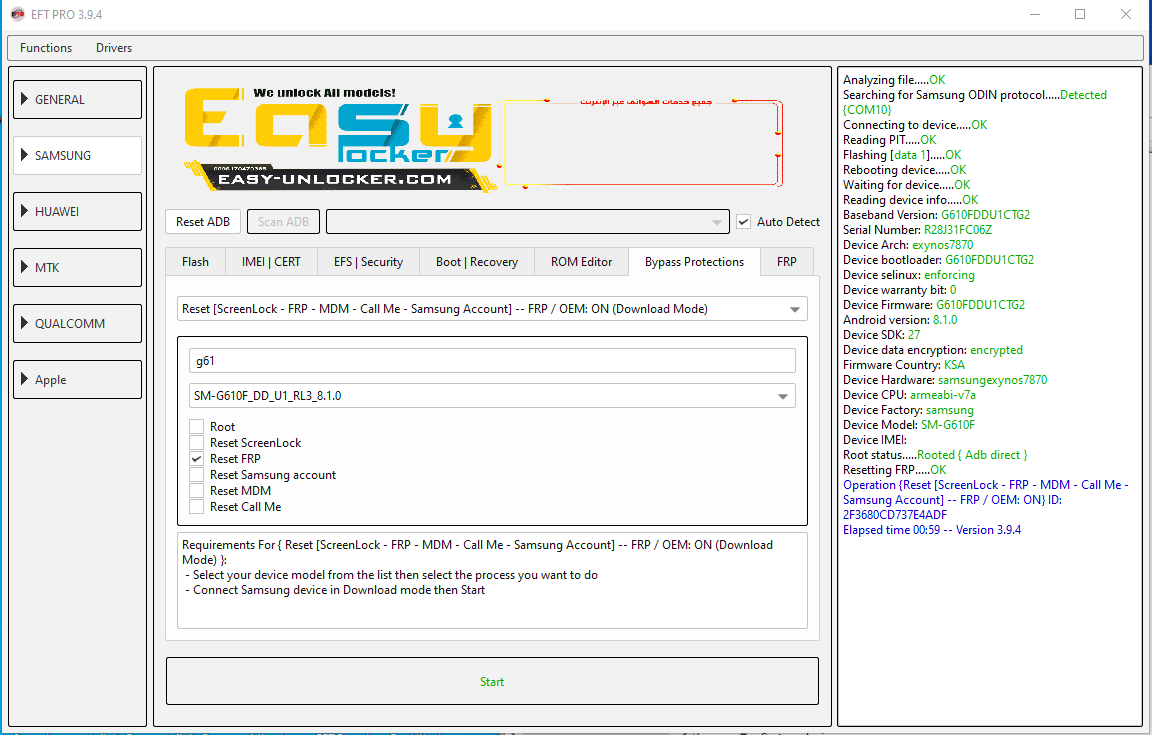Click the 'Resetting FRP.....OK' log line
This screenshot has height=735, width=1152.
pyautogui.click(x=894, y=470)
